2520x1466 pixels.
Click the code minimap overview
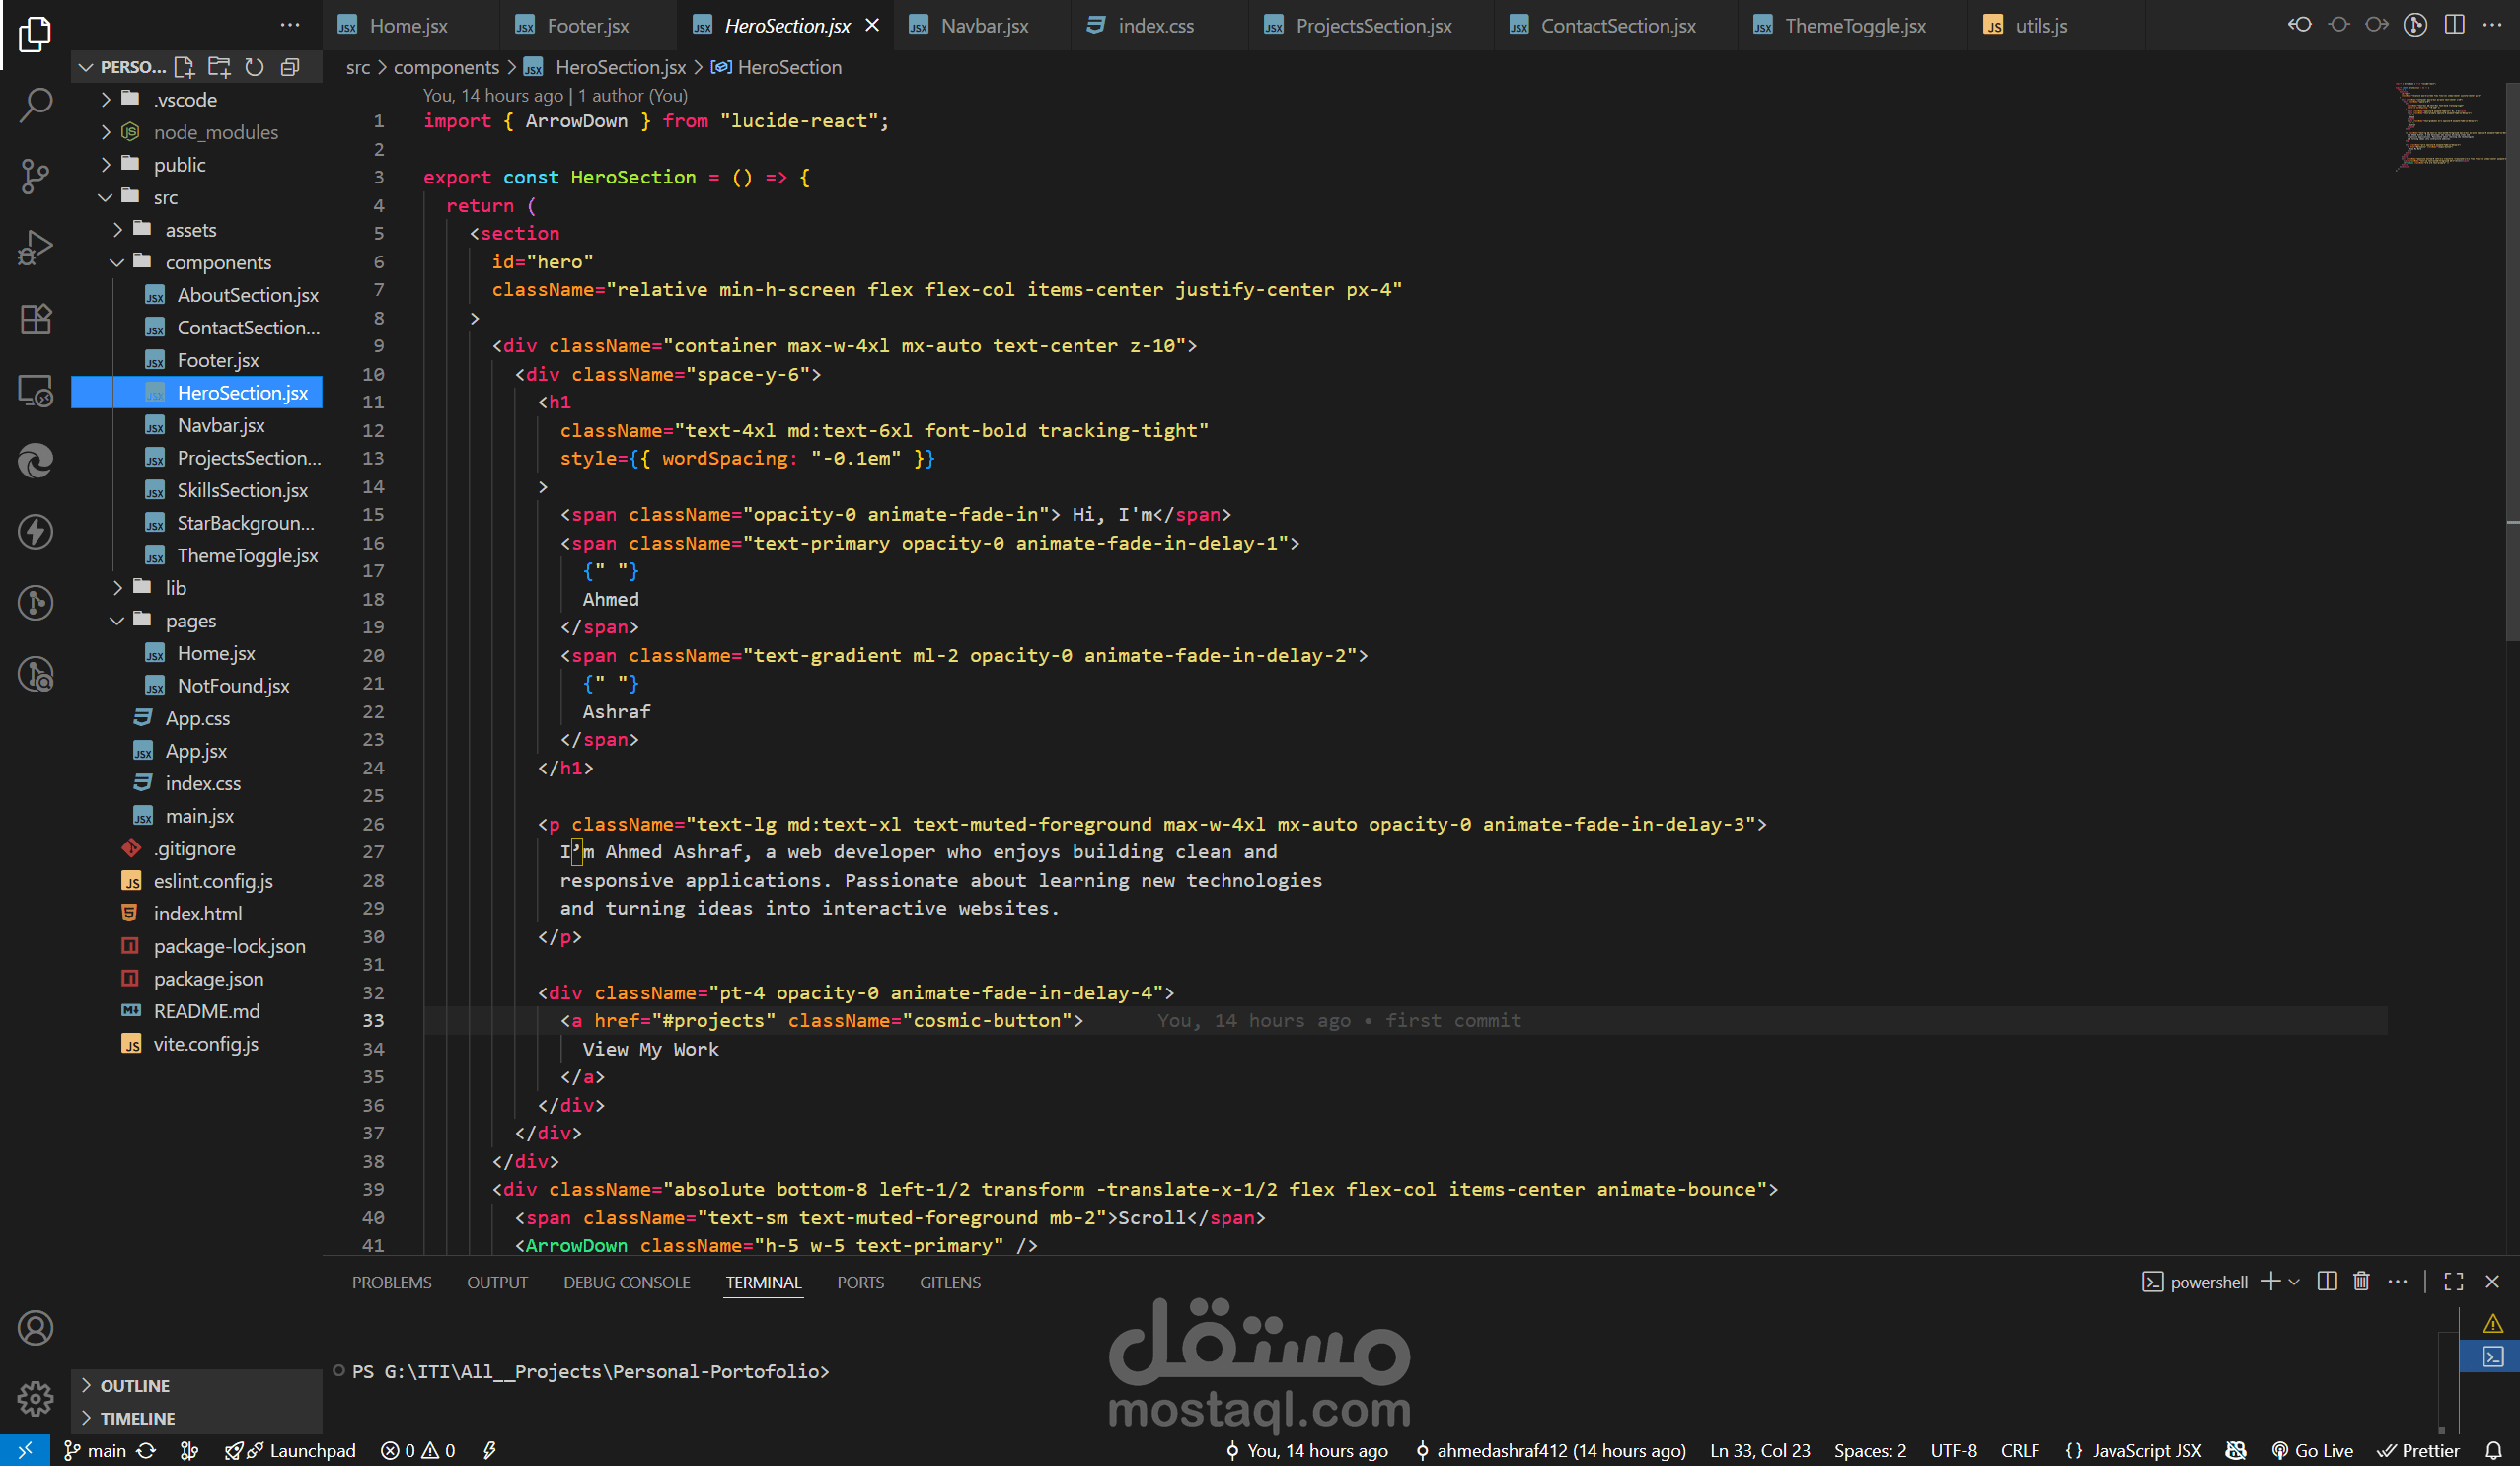(2450, 127)
